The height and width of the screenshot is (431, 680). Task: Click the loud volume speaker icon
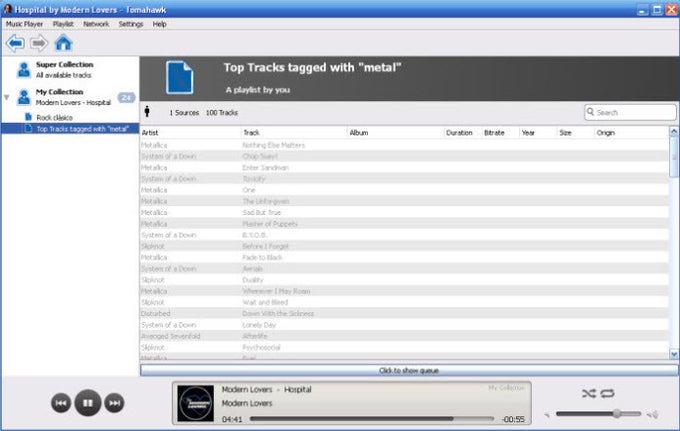tap(653, 415)
